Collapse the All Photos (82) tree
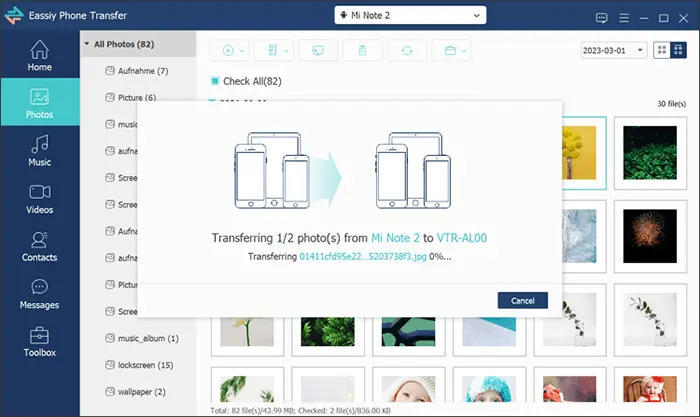 tap(87, 44)
